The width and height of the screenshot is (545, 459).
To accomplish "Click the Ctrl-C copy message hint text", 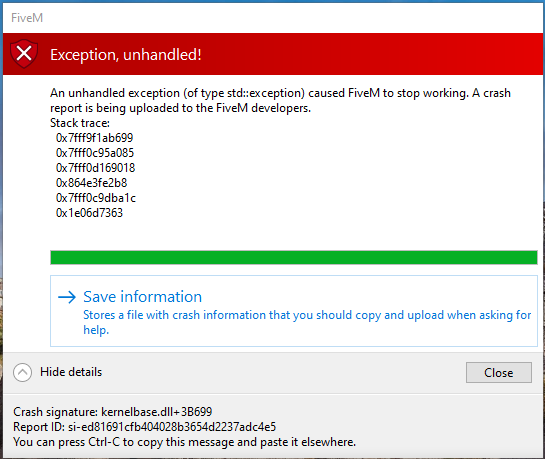I will 185,442.
